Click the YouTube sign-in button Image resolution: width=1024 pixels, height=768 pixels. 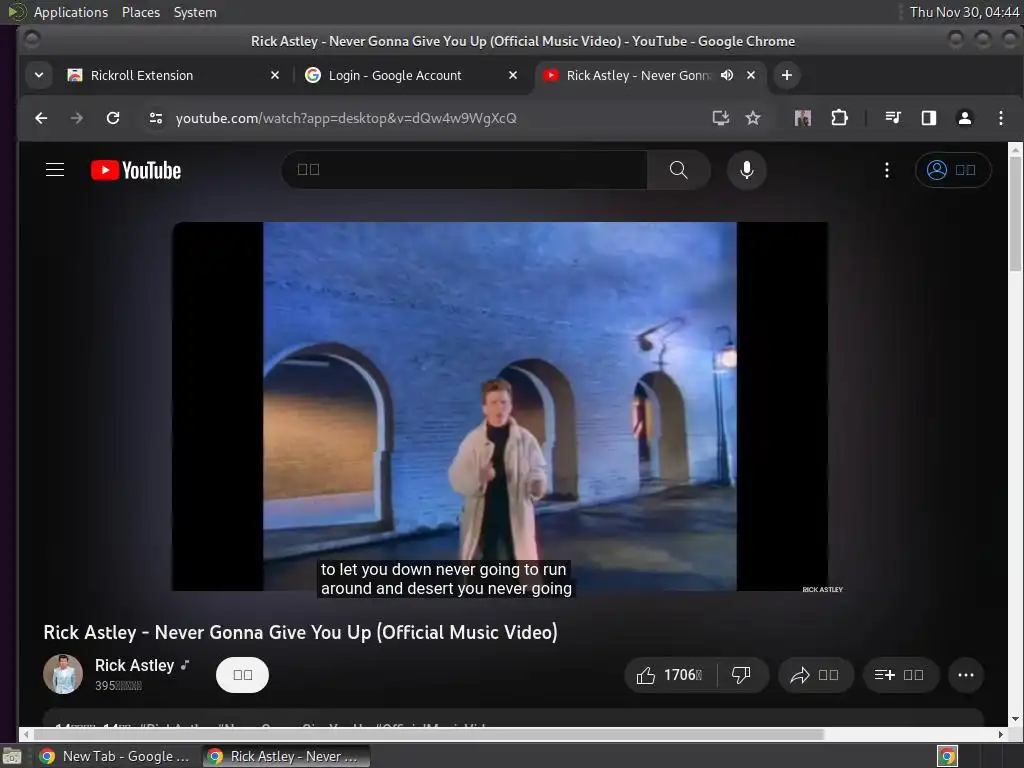coord(953,170)
